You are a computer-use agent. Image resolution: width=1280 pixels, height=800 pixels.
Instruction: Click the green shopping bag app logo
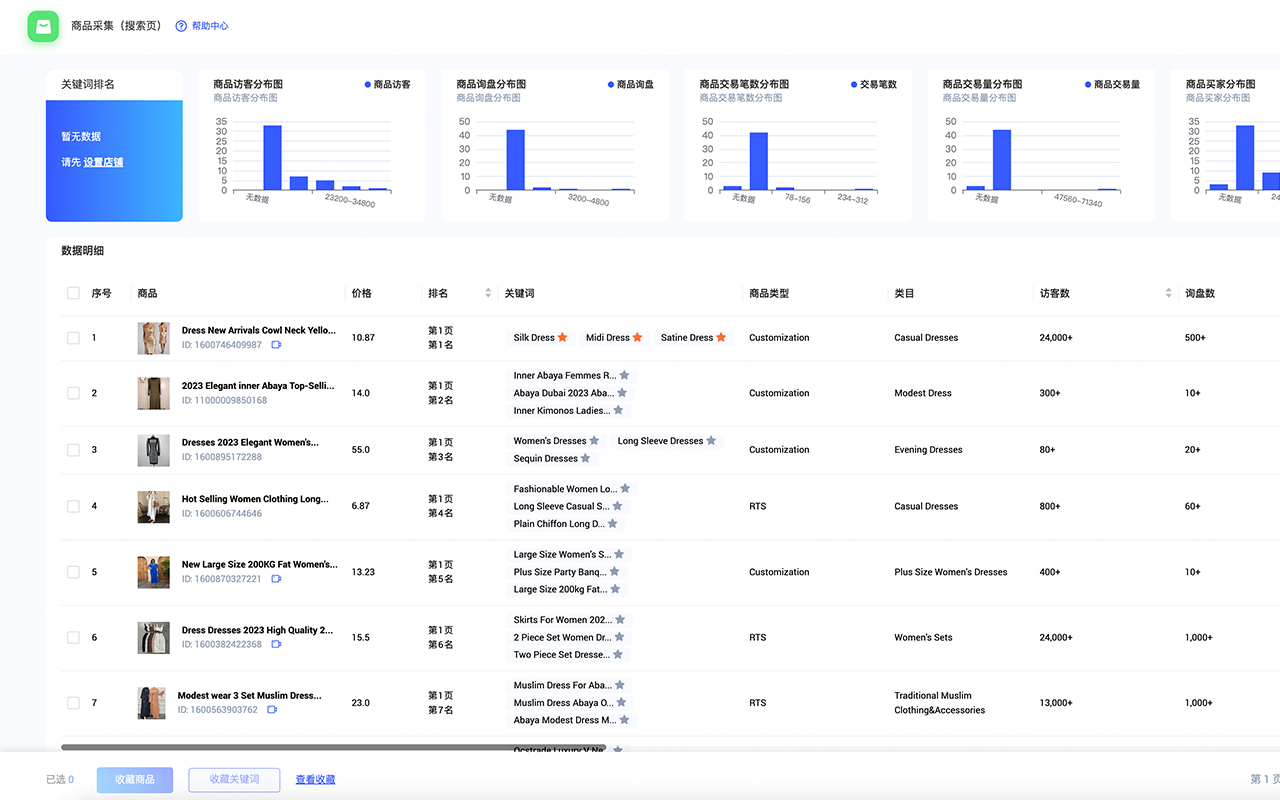point(44,26)
